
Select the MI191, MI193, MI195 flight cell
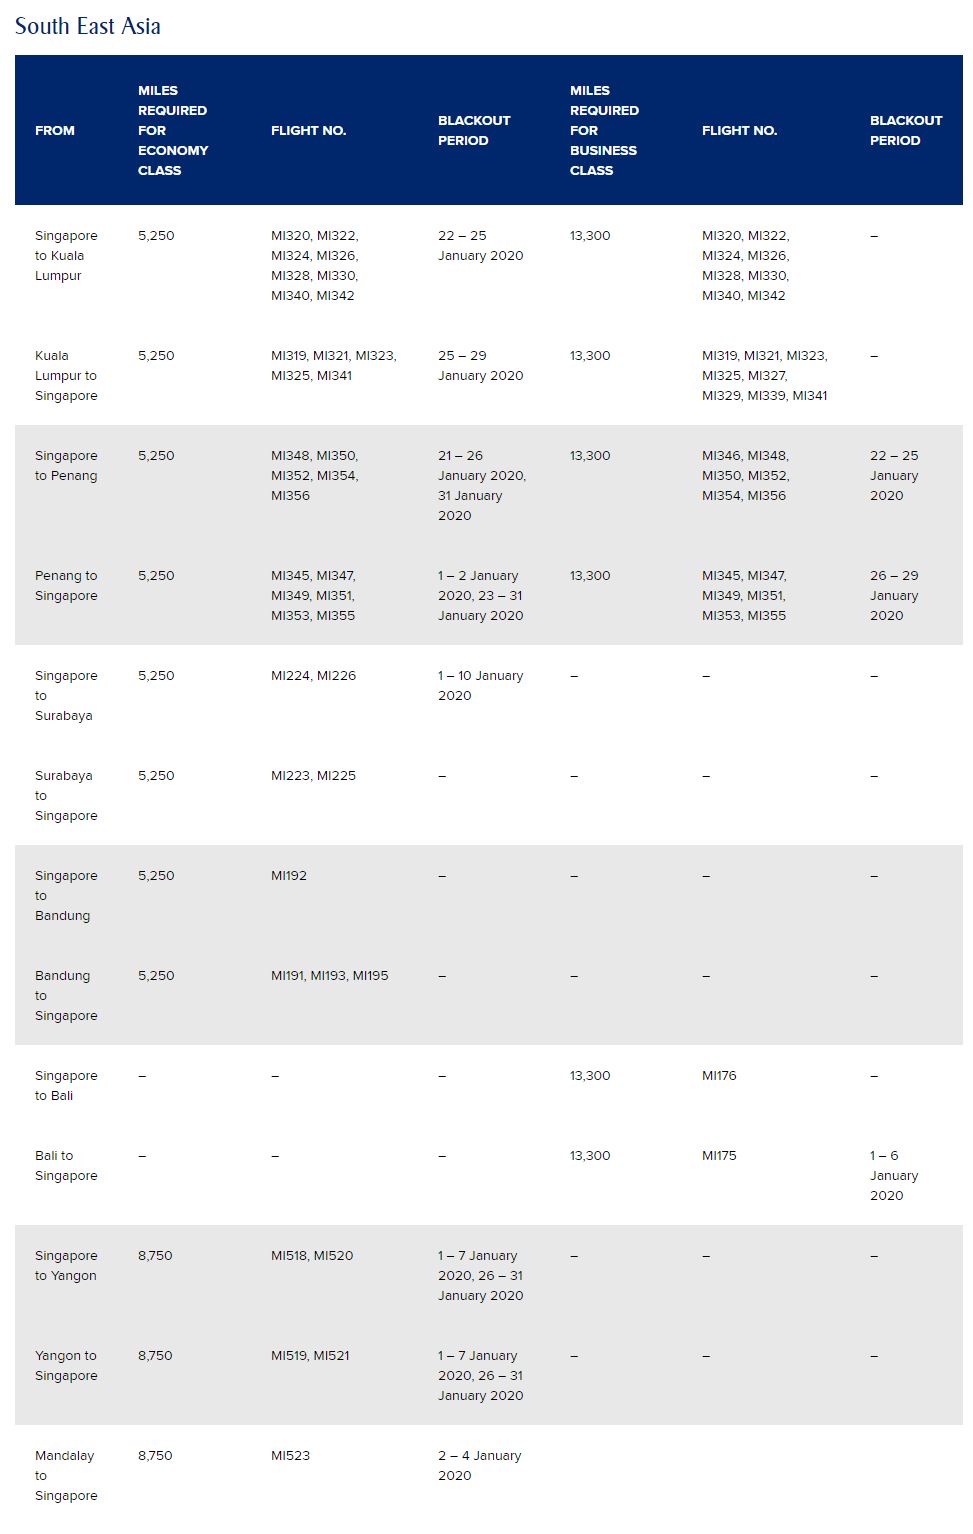coord(329,975)
